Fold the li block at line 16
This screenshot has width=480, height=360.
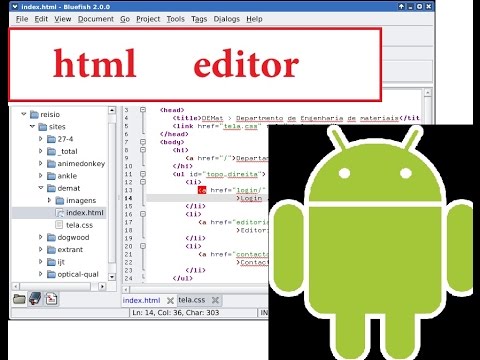click(x=143, y=214)
